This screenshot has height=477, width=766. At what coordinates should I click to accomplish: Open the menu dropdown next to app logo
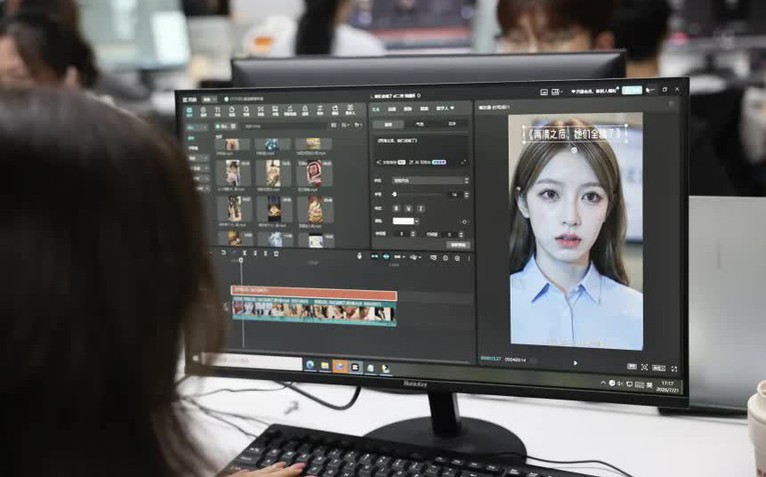coord(209,100)
